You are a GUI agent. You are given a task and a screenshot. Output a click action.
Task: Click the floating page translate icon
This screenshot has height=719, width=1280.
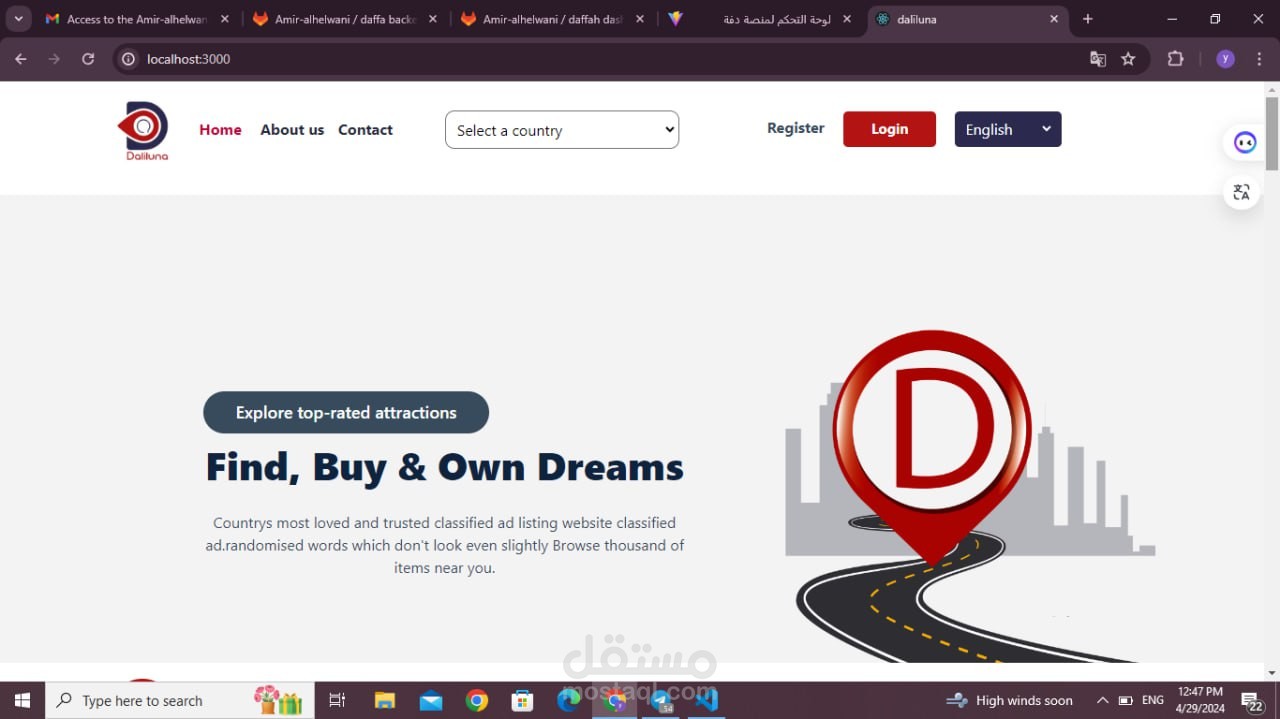point(1241,192)
